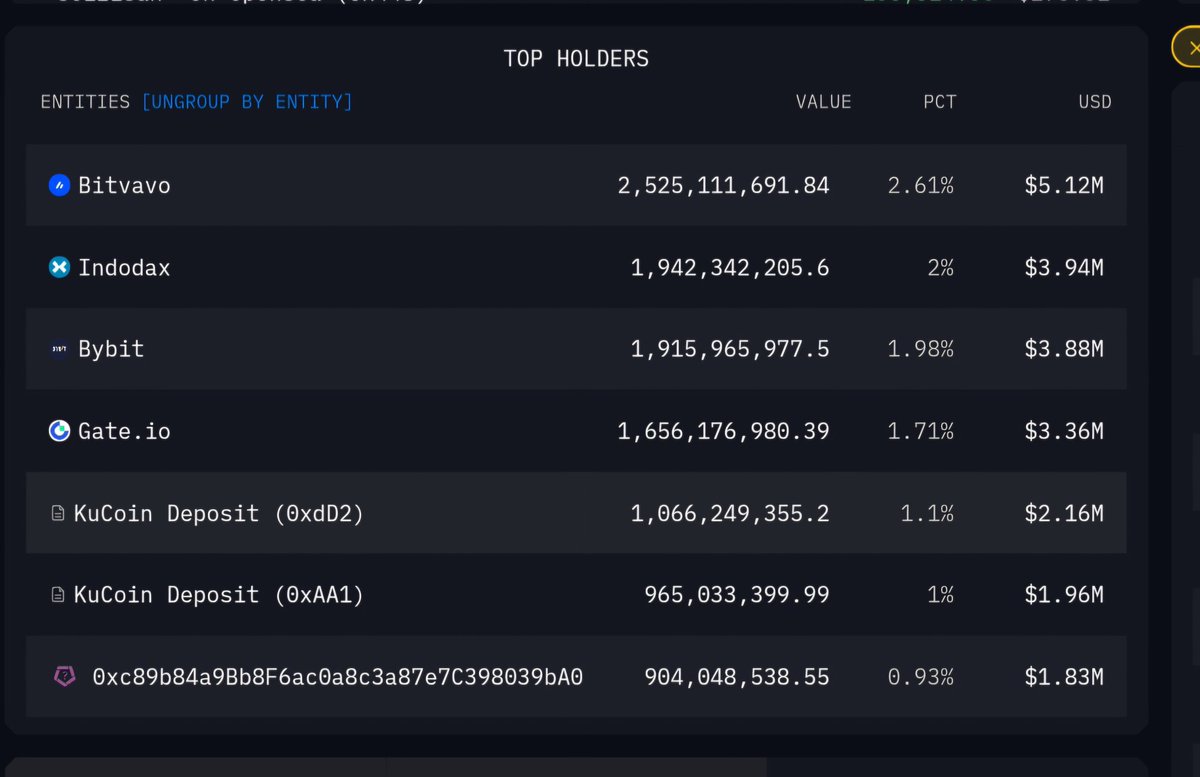
Task: Click the TOP HOLDERS panel title
Action: [576, 59]
